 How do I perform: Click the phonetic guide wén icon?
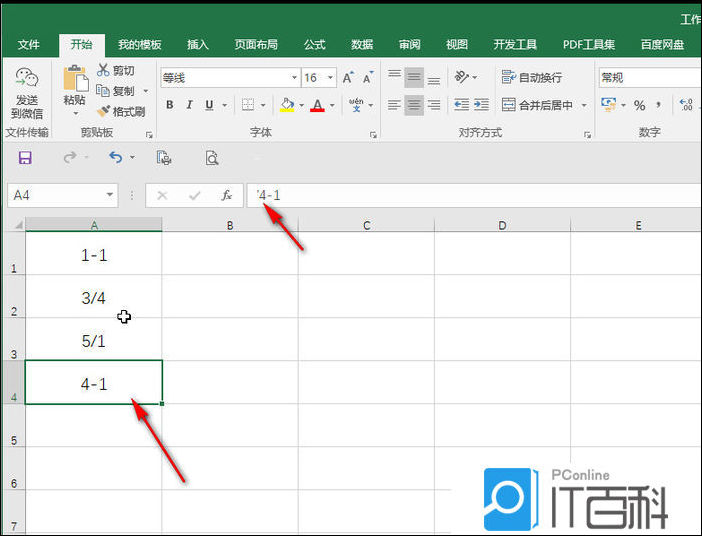356,105
